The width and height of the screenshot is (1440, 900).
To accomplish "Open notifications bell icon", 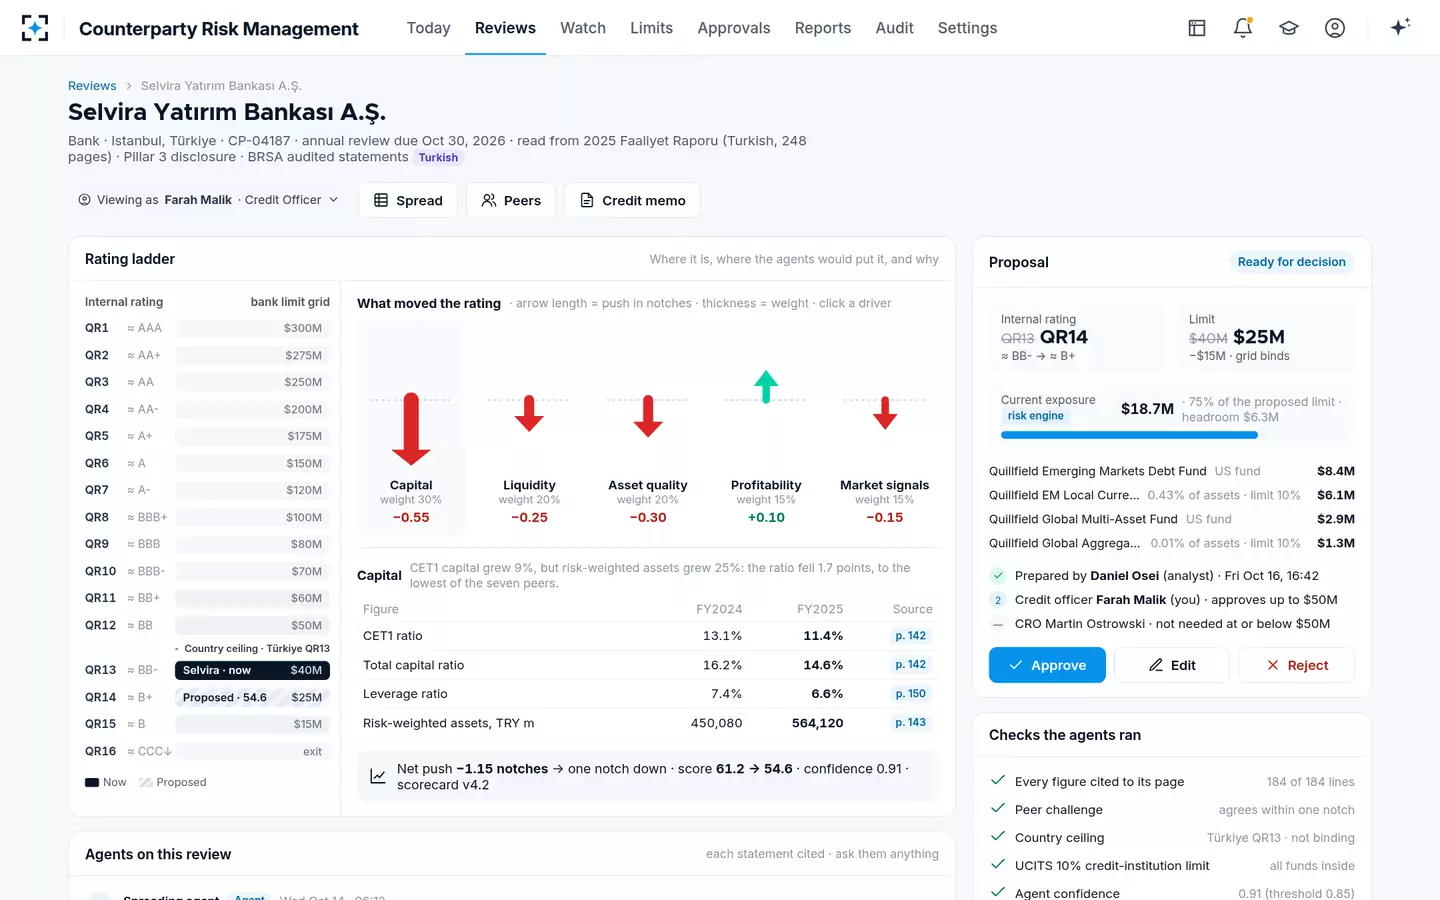I will pos(1243,28).
